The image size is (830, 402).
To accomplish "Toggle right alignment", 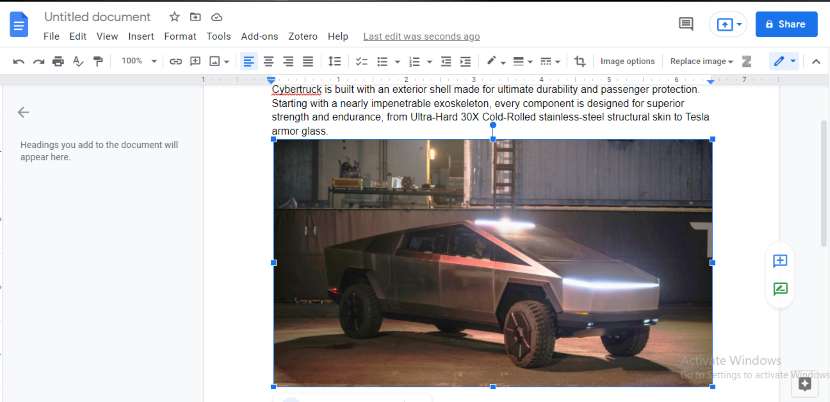I will (x=288, y=61).
